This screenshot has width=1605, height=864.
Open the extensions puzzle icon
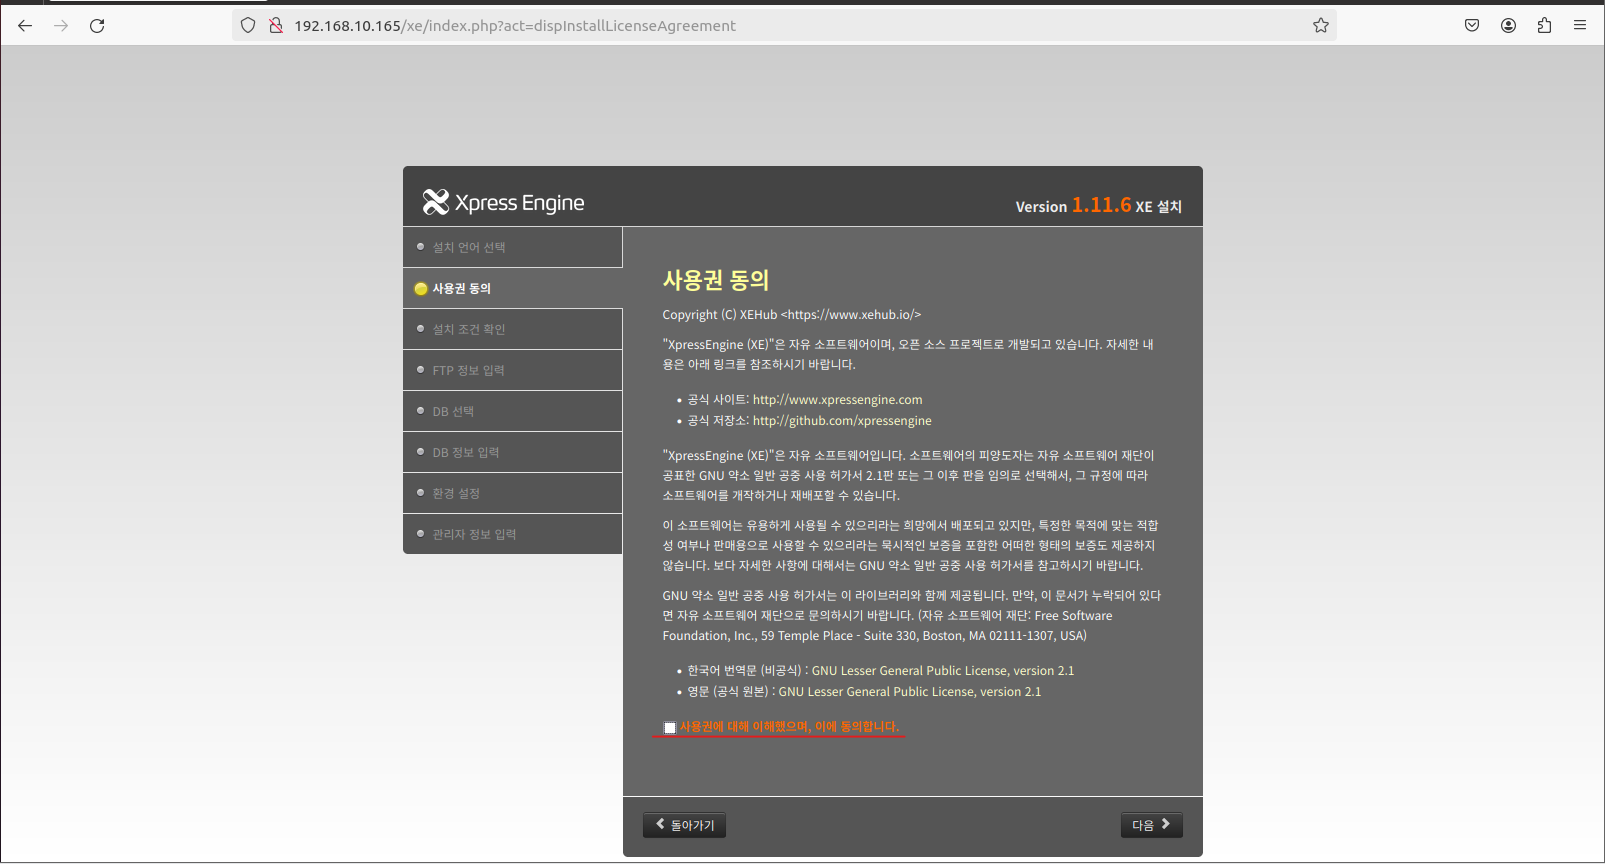click(1544, 26)
